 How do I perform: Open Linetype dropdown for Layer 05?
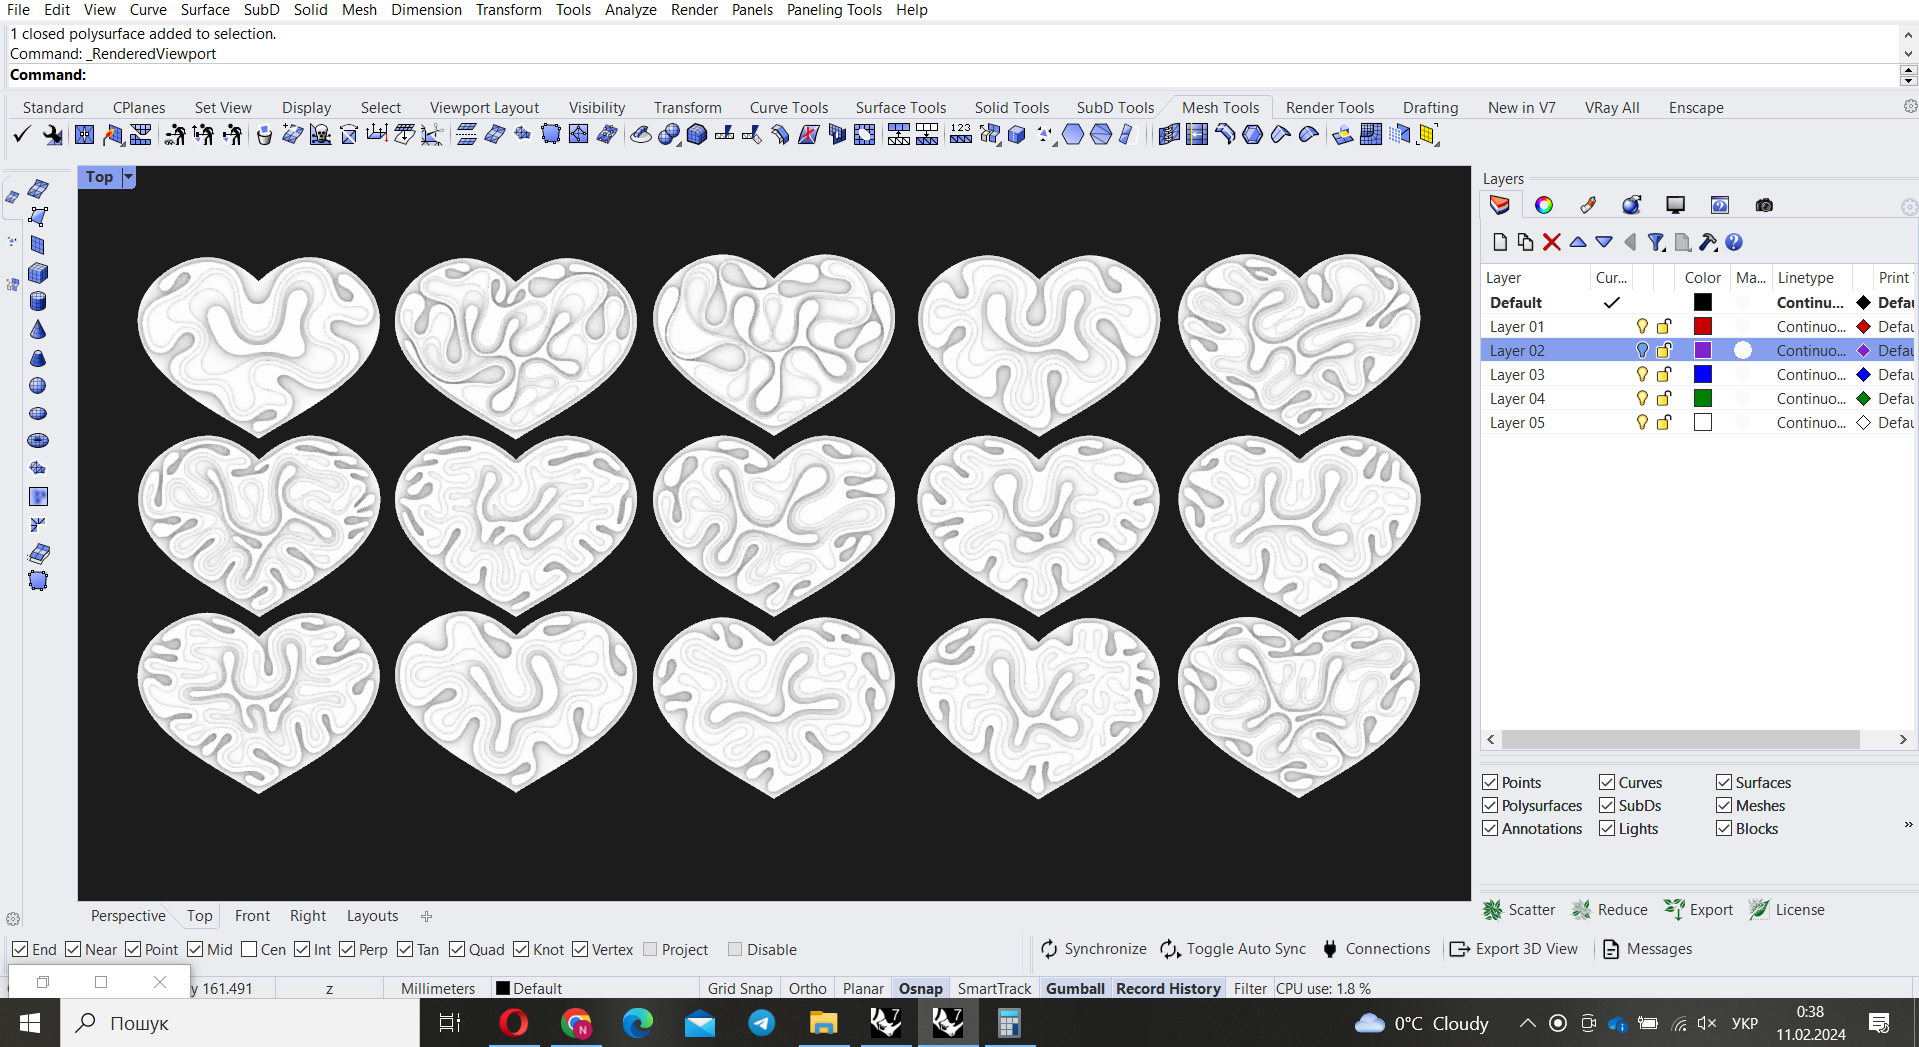pyautogui.click(x=1811, y=422)
